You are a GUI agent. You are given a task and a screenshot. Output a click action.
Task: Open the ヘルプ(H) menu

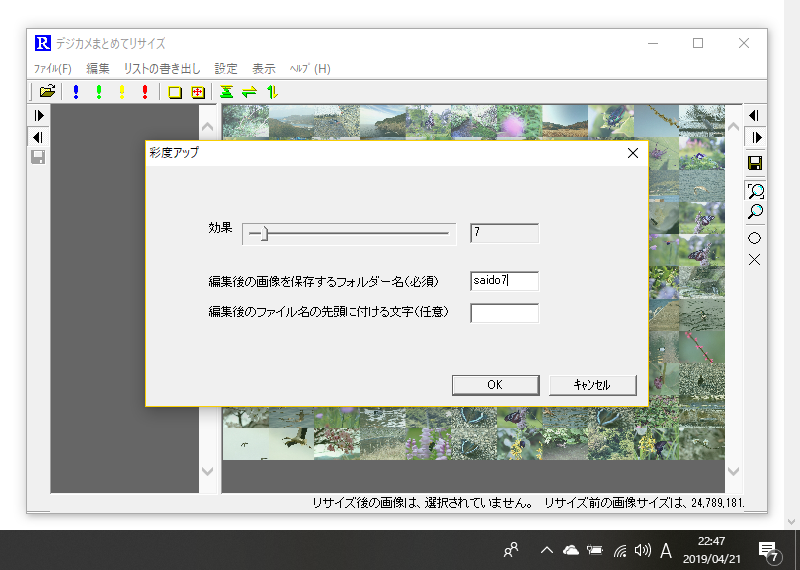[x=310, y=68]
